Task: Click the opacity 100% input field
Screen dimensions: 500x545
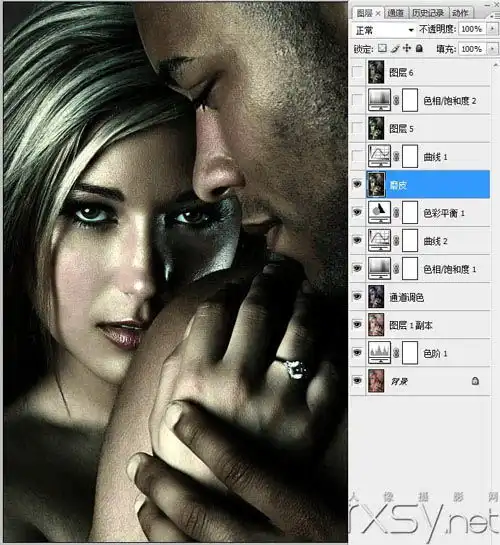Action: (x=472, y=29)
